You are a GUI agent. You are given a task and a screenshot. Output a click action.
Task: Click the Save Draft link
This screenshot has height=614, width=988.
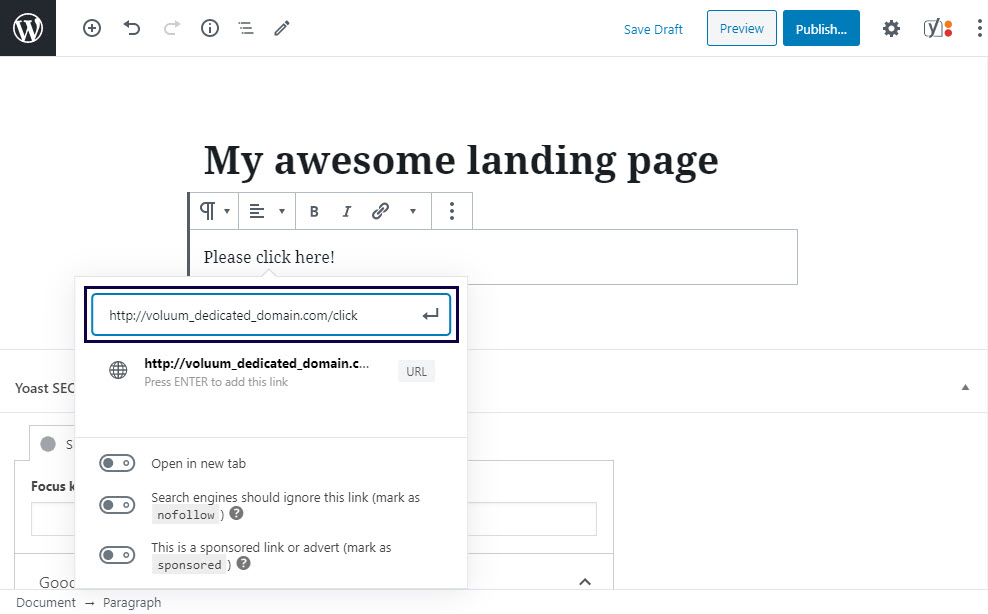click(x=653, y=29)
